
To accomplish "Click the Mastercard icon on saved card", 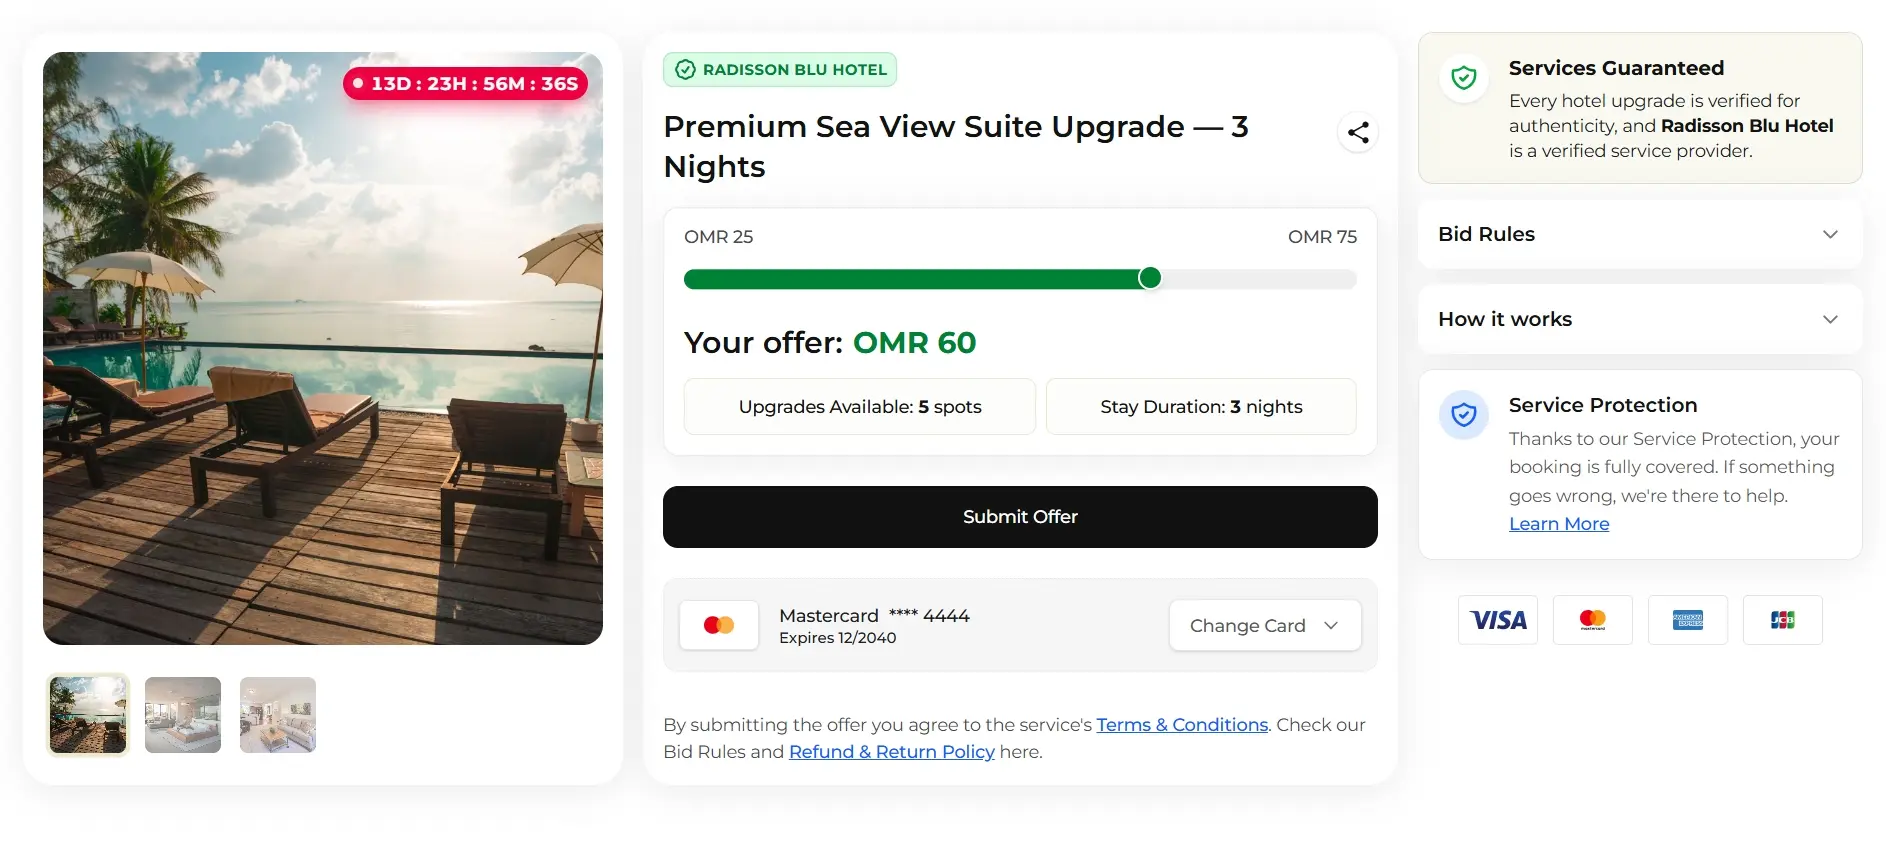I will [x=719, y=625].
